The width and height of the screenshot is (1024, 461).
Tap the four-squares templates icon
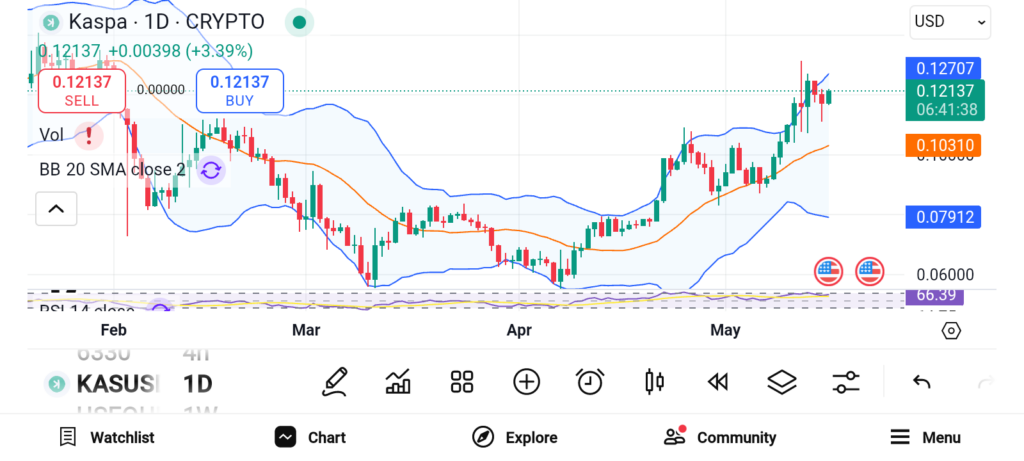(x=461, y=381)
